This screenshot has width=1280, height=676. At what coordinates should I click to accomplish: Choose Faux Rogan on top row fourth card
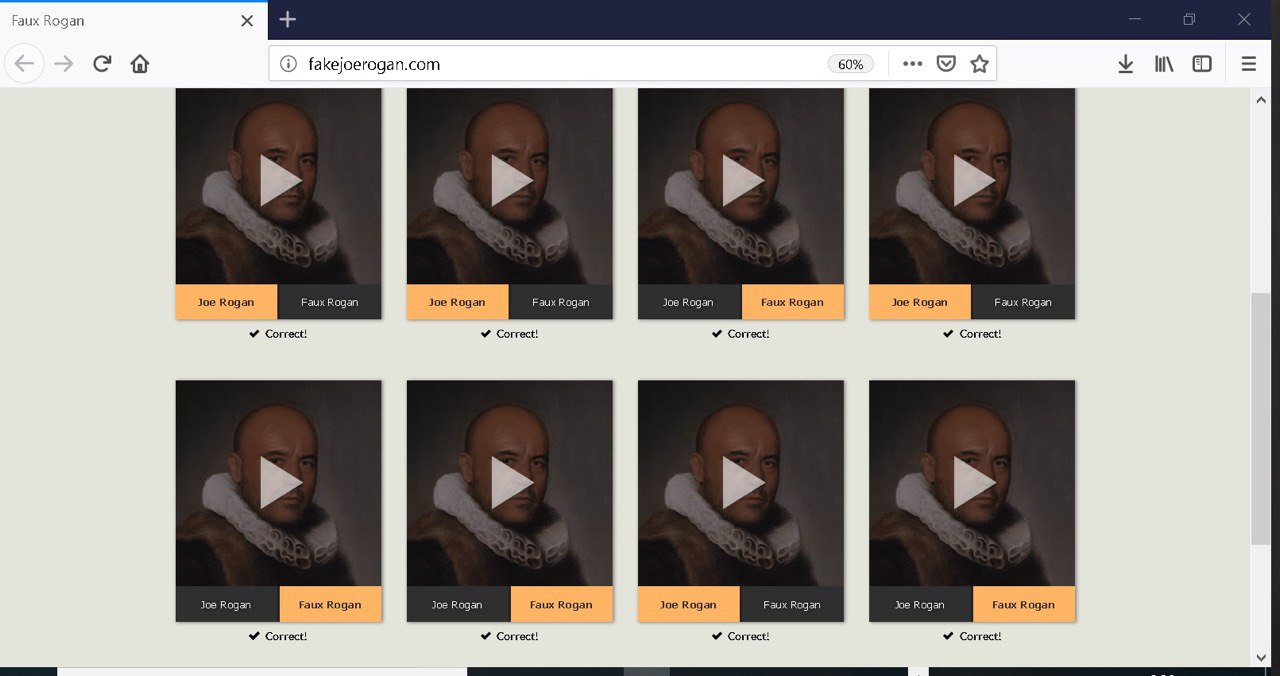click(1023, 302)
